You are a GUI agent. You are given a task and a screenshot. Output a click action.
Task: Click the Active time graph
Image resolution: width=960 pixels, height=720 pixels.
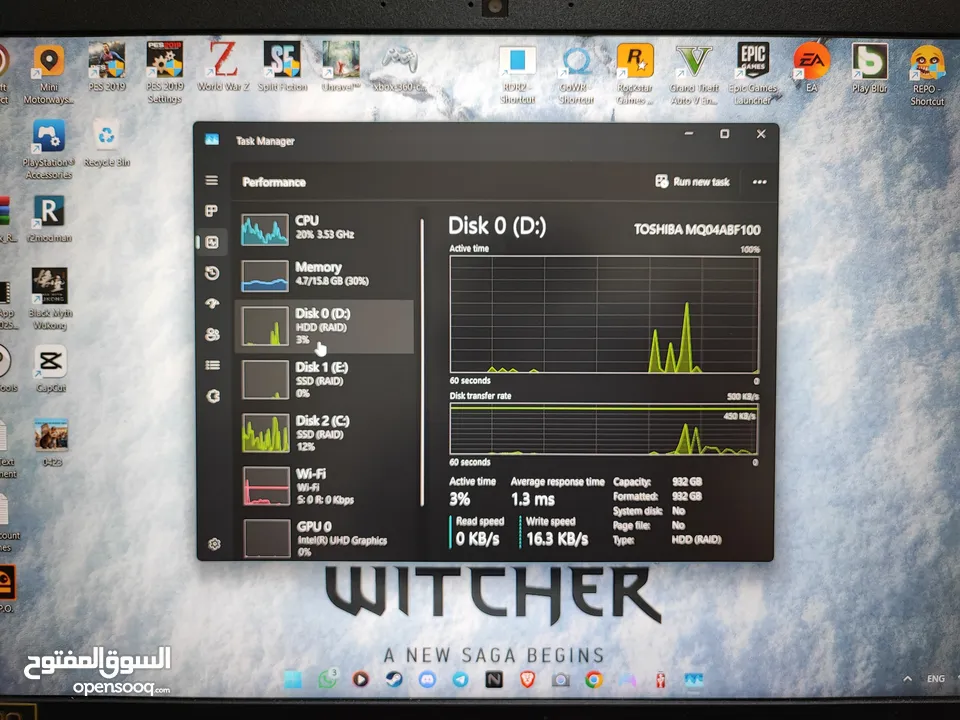click(x=604, y=314)
